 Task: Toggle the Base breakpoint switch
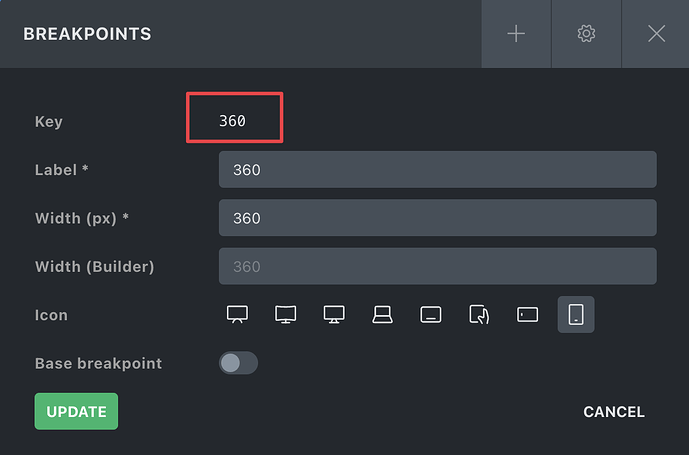pyautogui.click(x=238, y=363)
